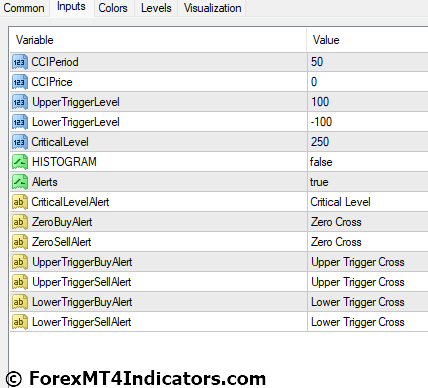This screenshot has height=388, width=428.
Task: Select the LowerTriggerLevel variable name
Action: coord(76,122)
